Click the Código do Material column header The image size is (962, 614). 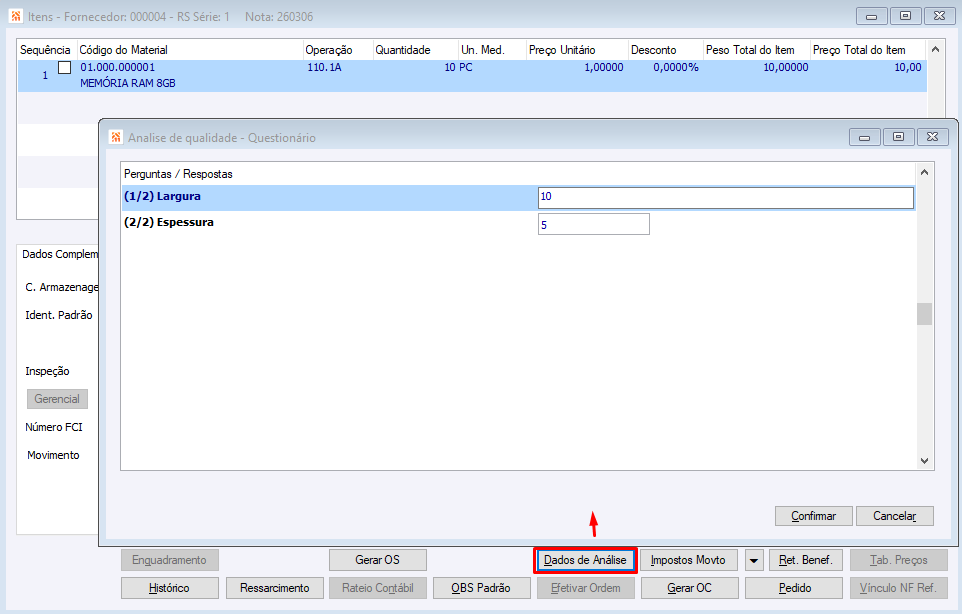[189, 50]
